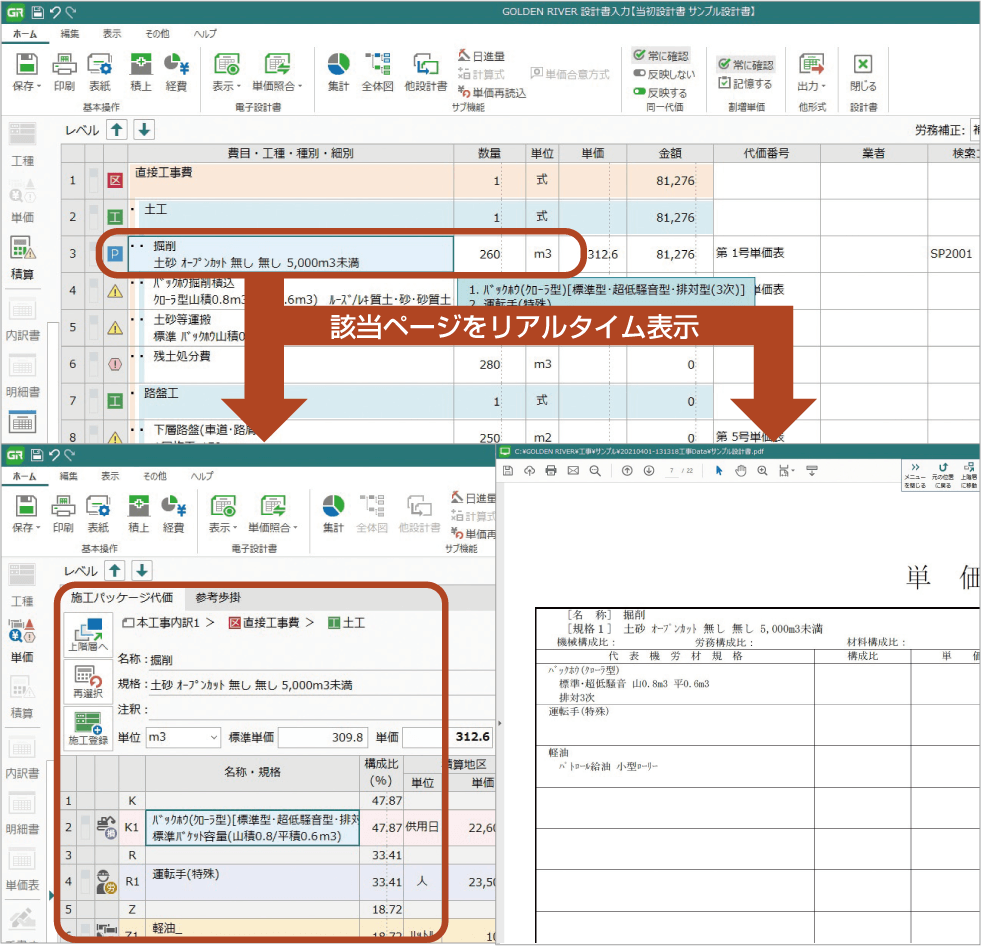The width and height of the screenshot is (981, 946).
Task: Toggle 常に確認 in the 同一代価 group
Action: click(661, 56)
